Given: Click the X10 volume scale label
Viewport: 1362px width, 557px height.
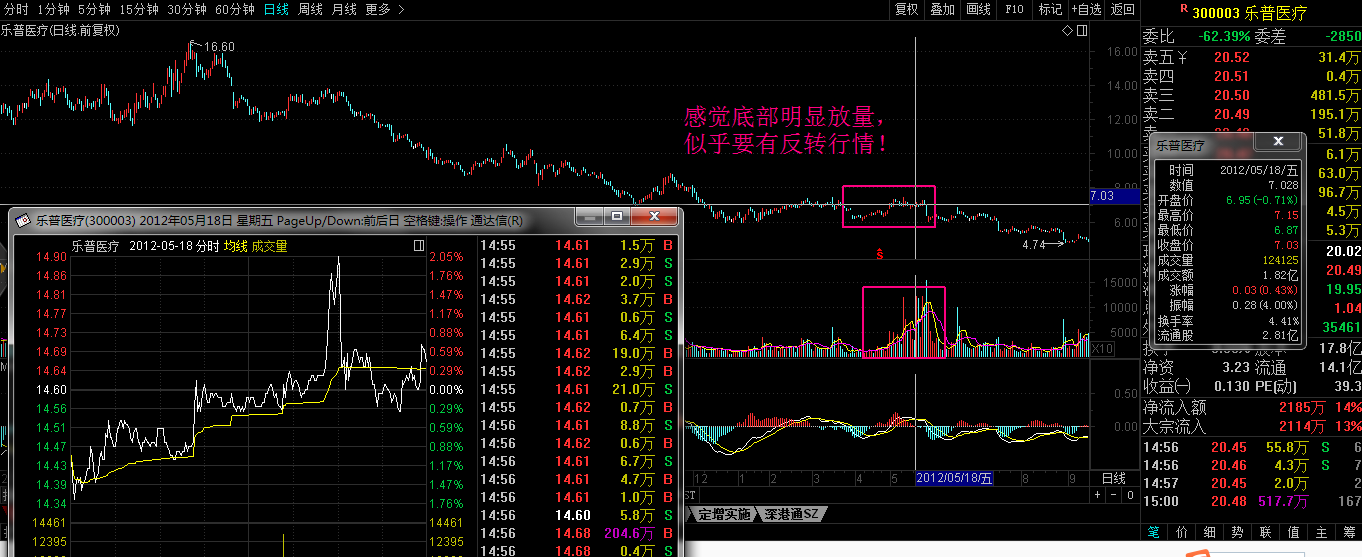Looking at the screenshot, I should pyautogui.click(x=1102, y=349).
